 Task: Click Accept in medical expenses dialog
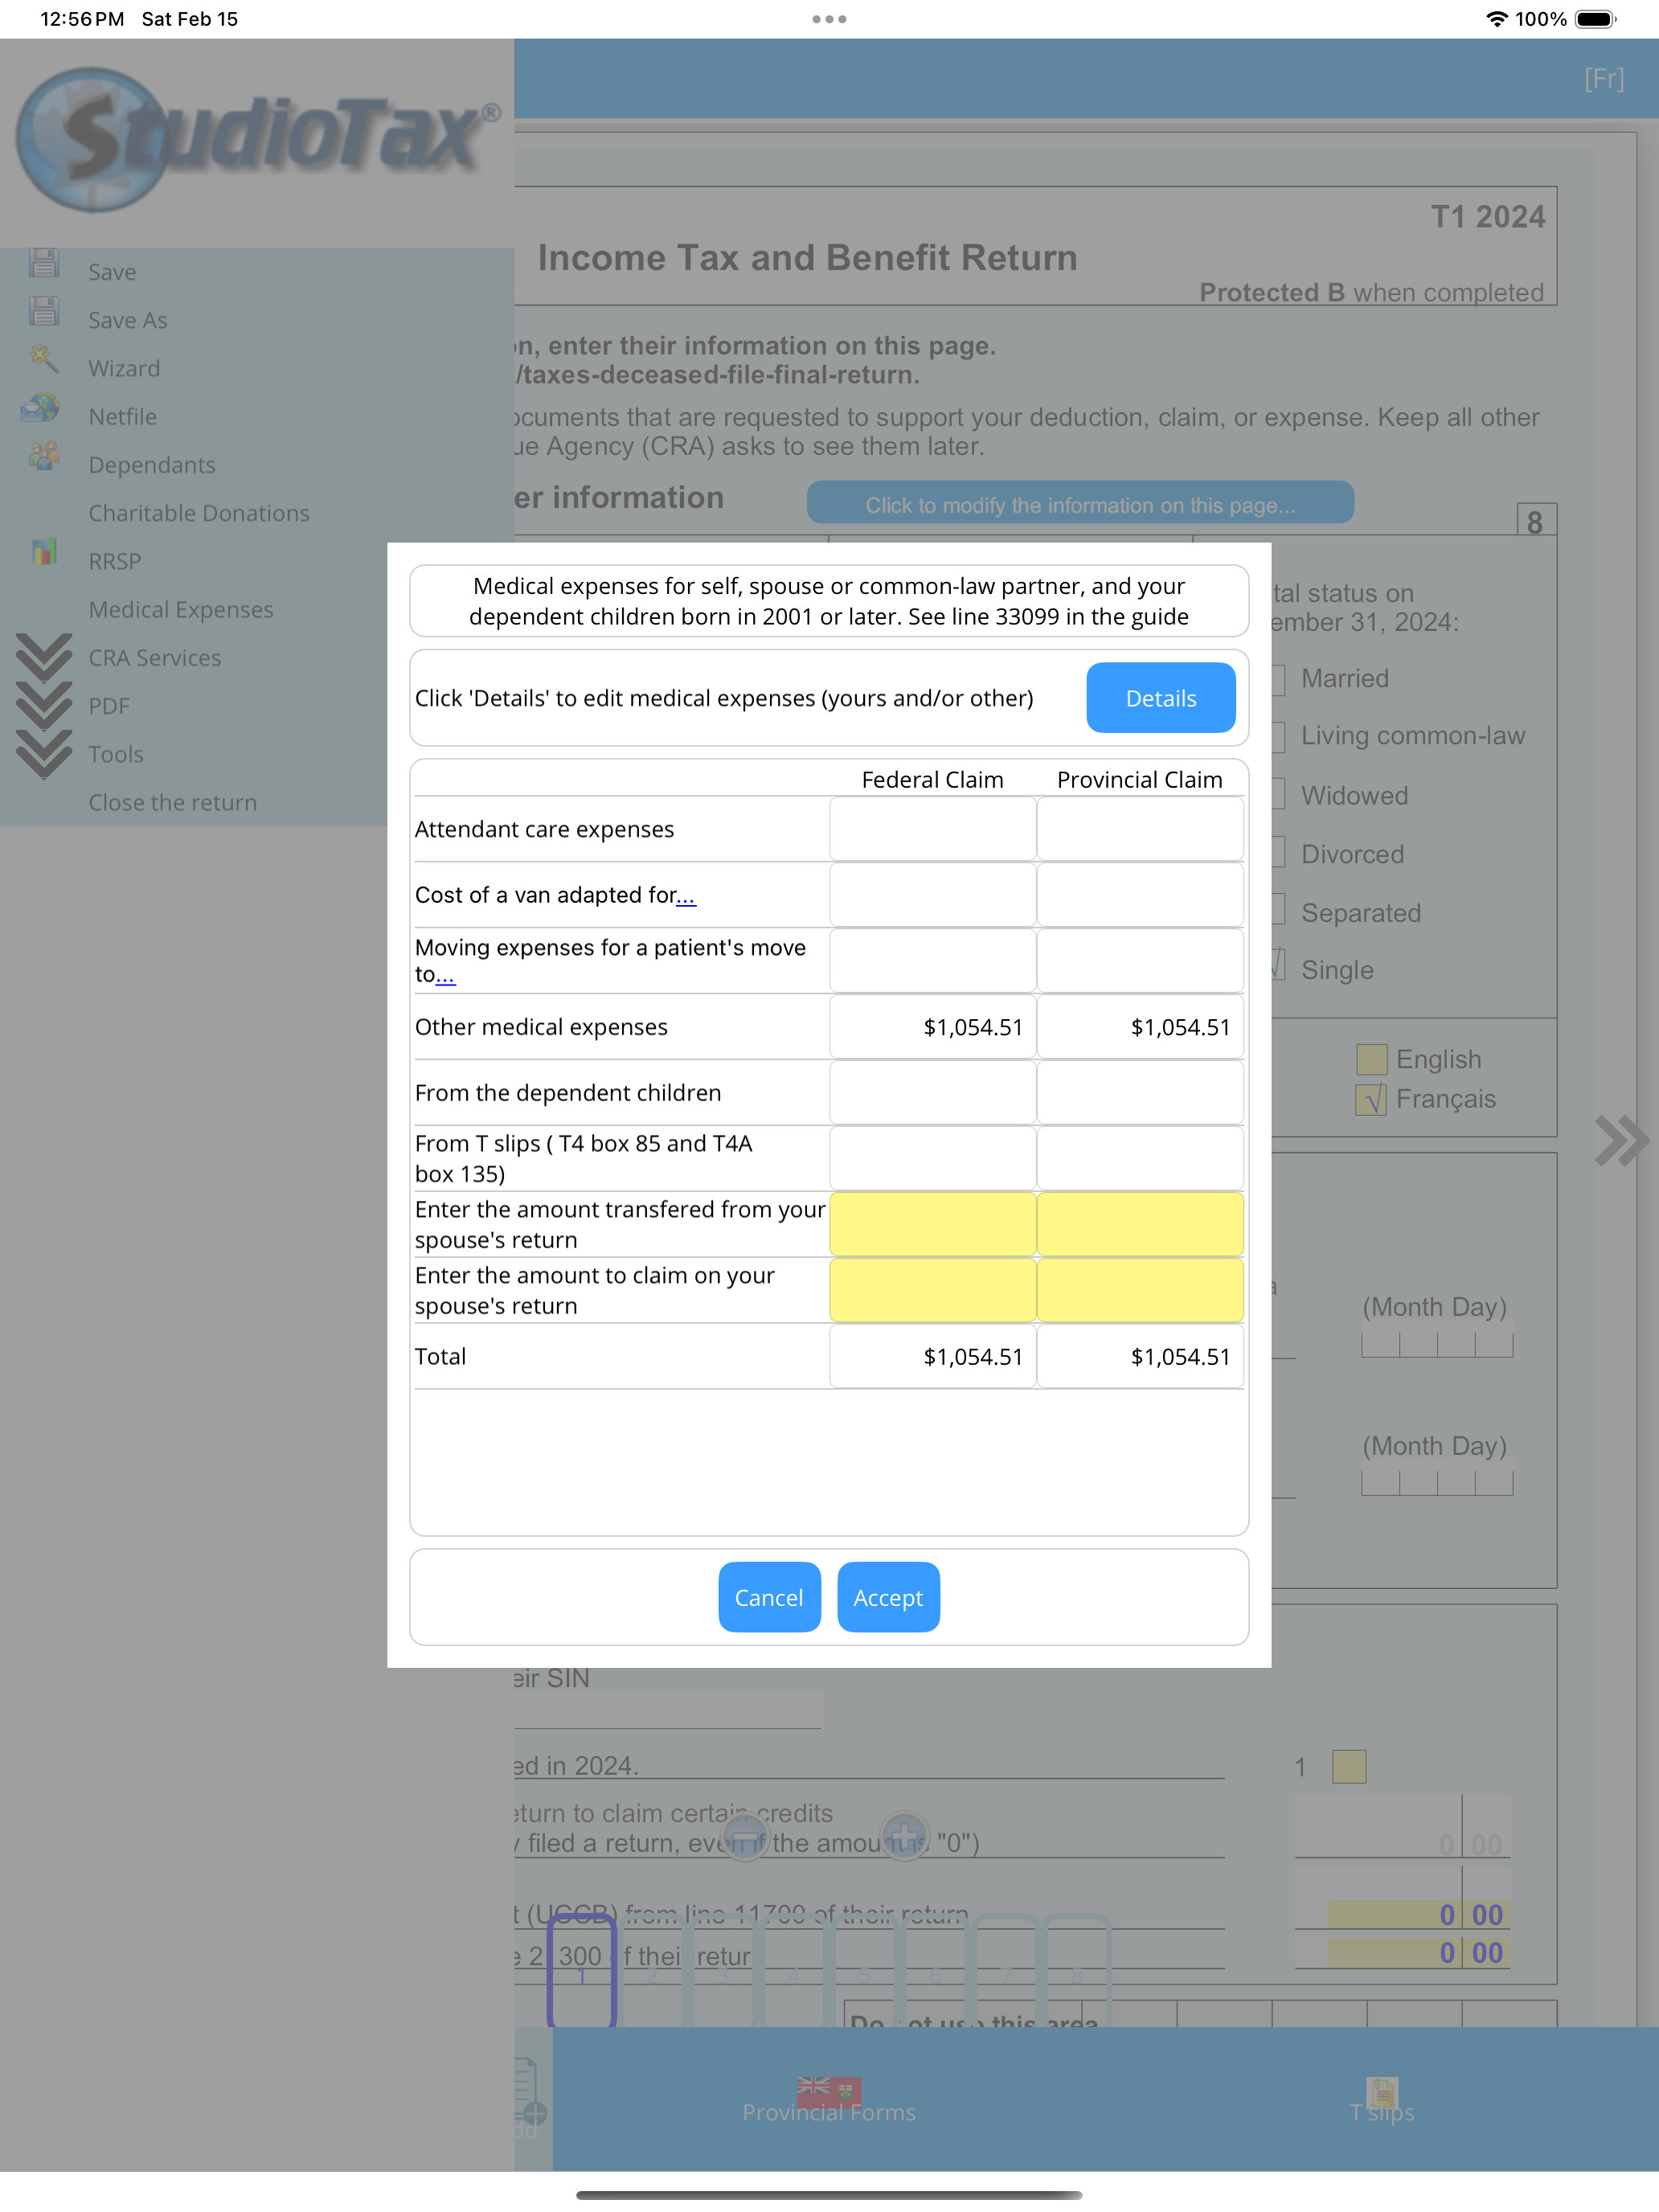point(888,1597)
